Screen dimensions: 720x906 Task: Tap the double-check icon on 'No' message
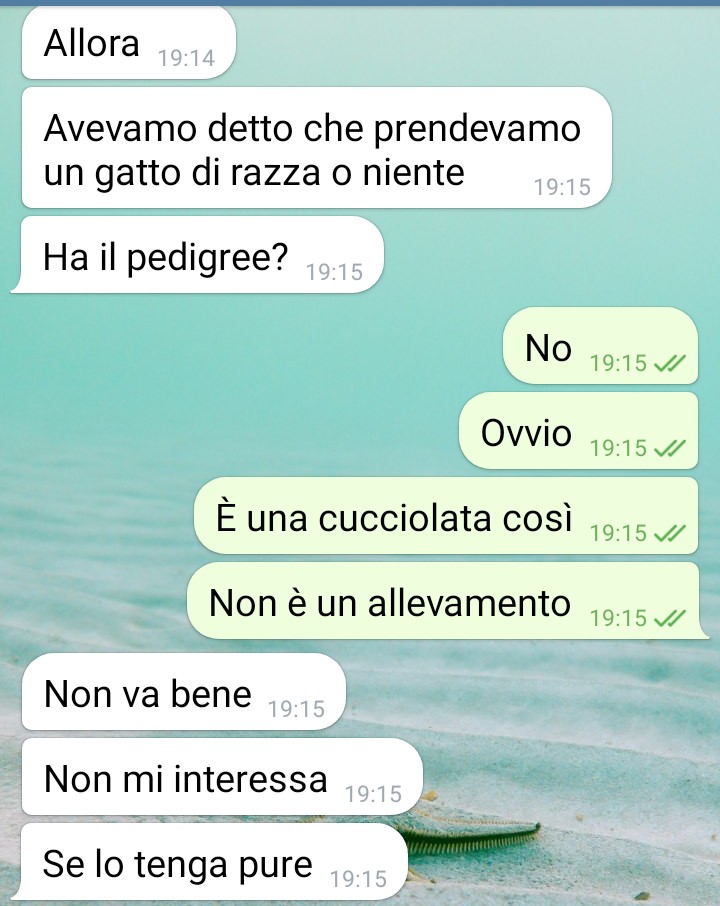(670, 363)
